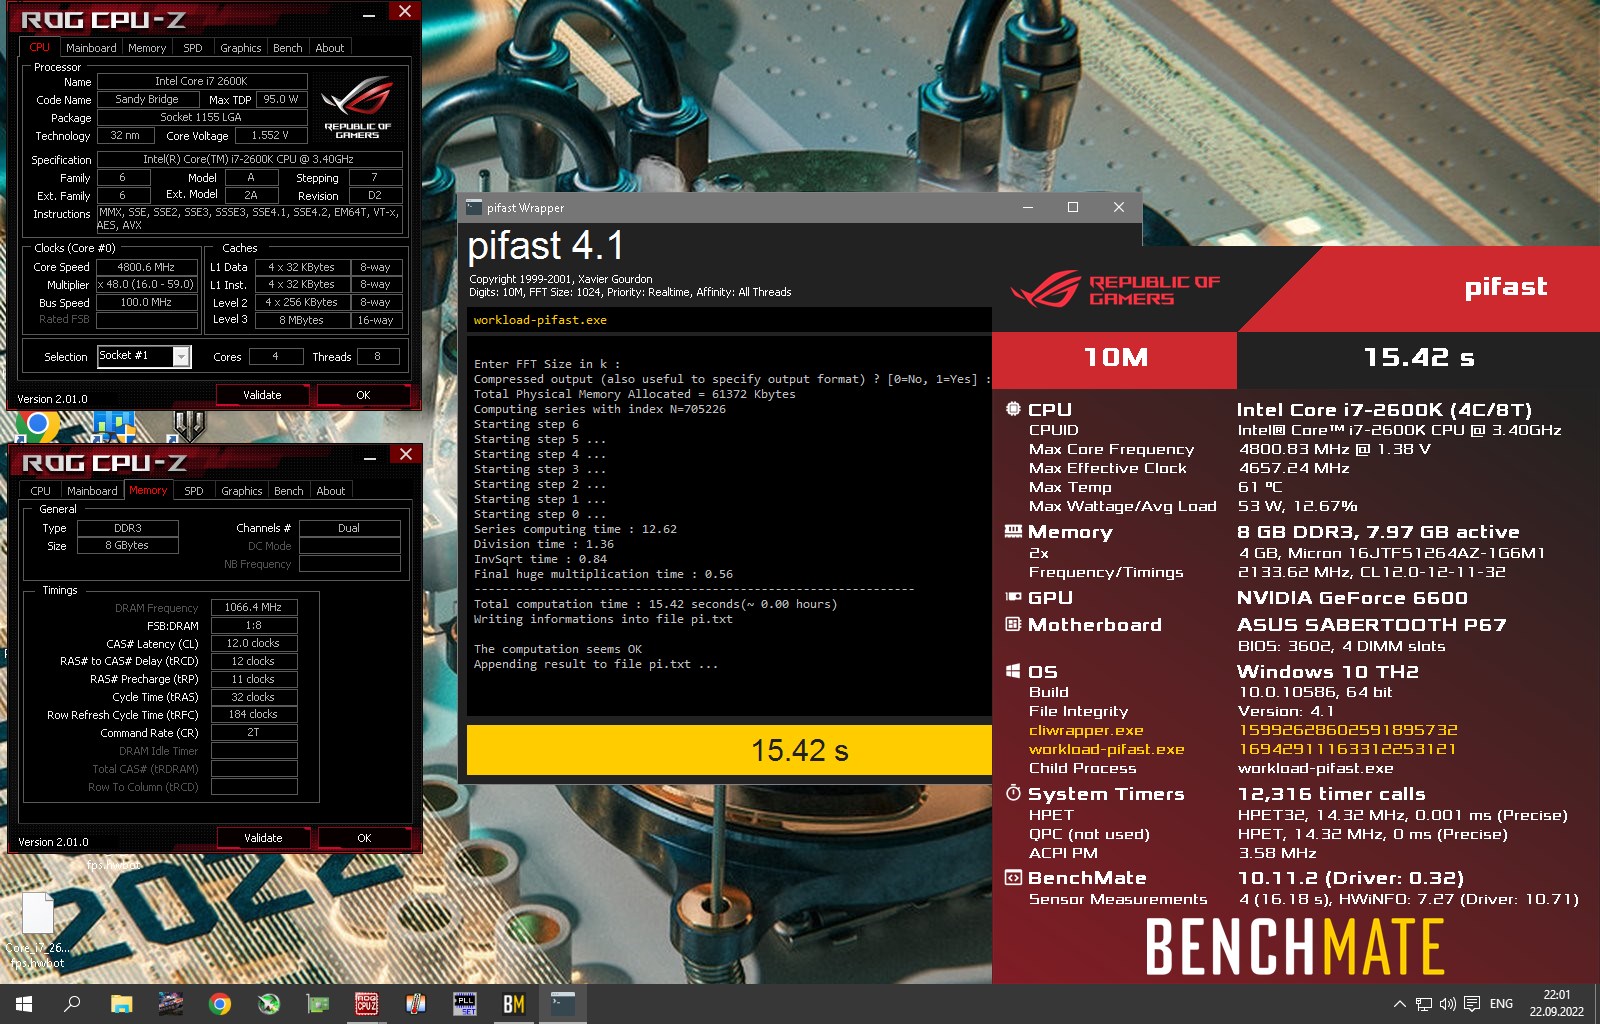1600x1024 pixels.
Task: Click the CAS# Latency value 12.0 clocks
Action: (x=253, y=643)
